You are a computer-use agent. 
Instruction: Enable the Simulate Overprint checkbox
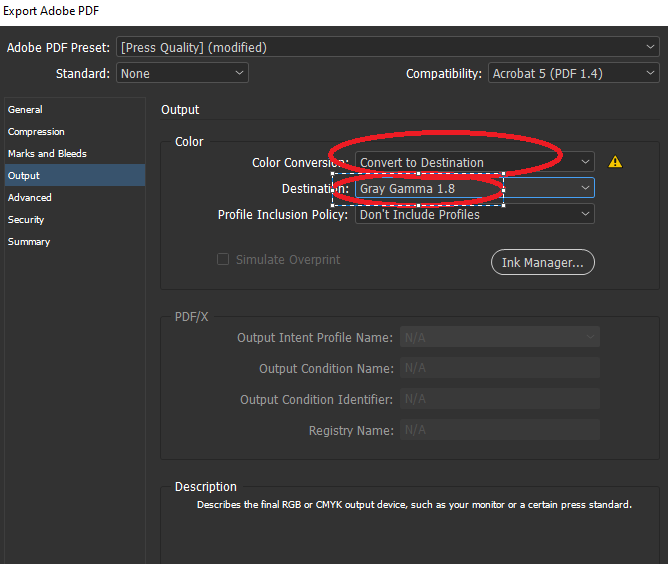coord(223,259)
